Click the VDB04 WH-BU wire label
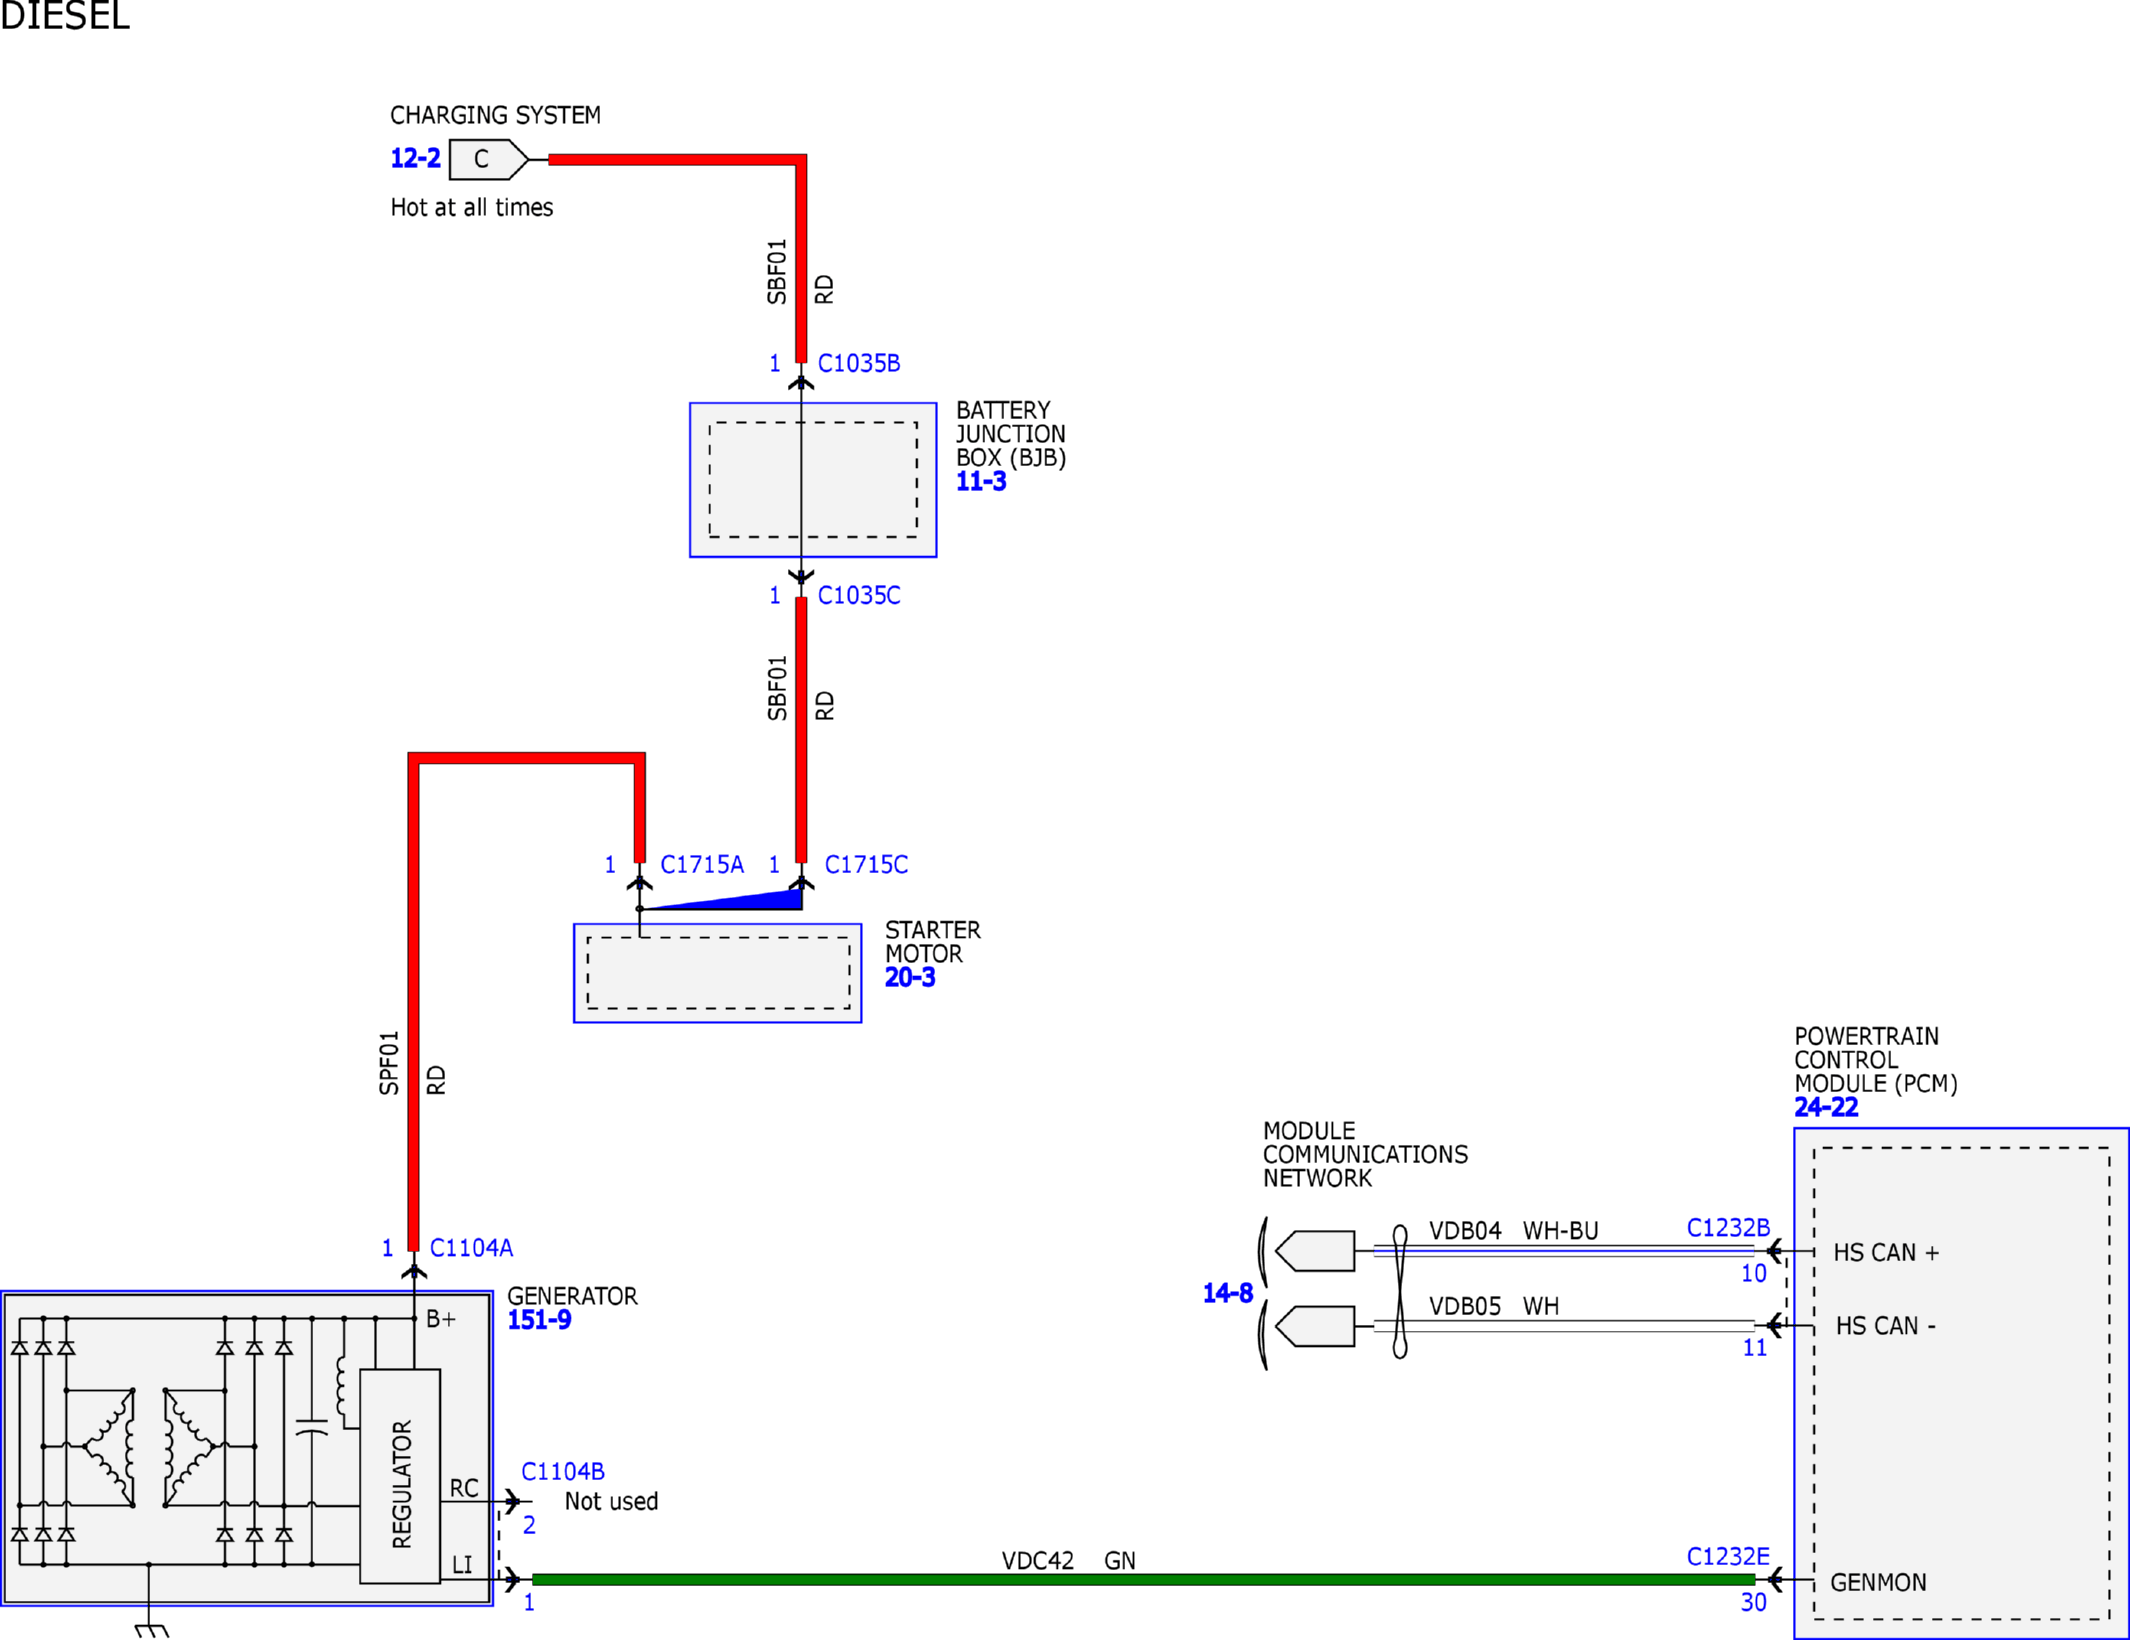 (1513, 1231)
